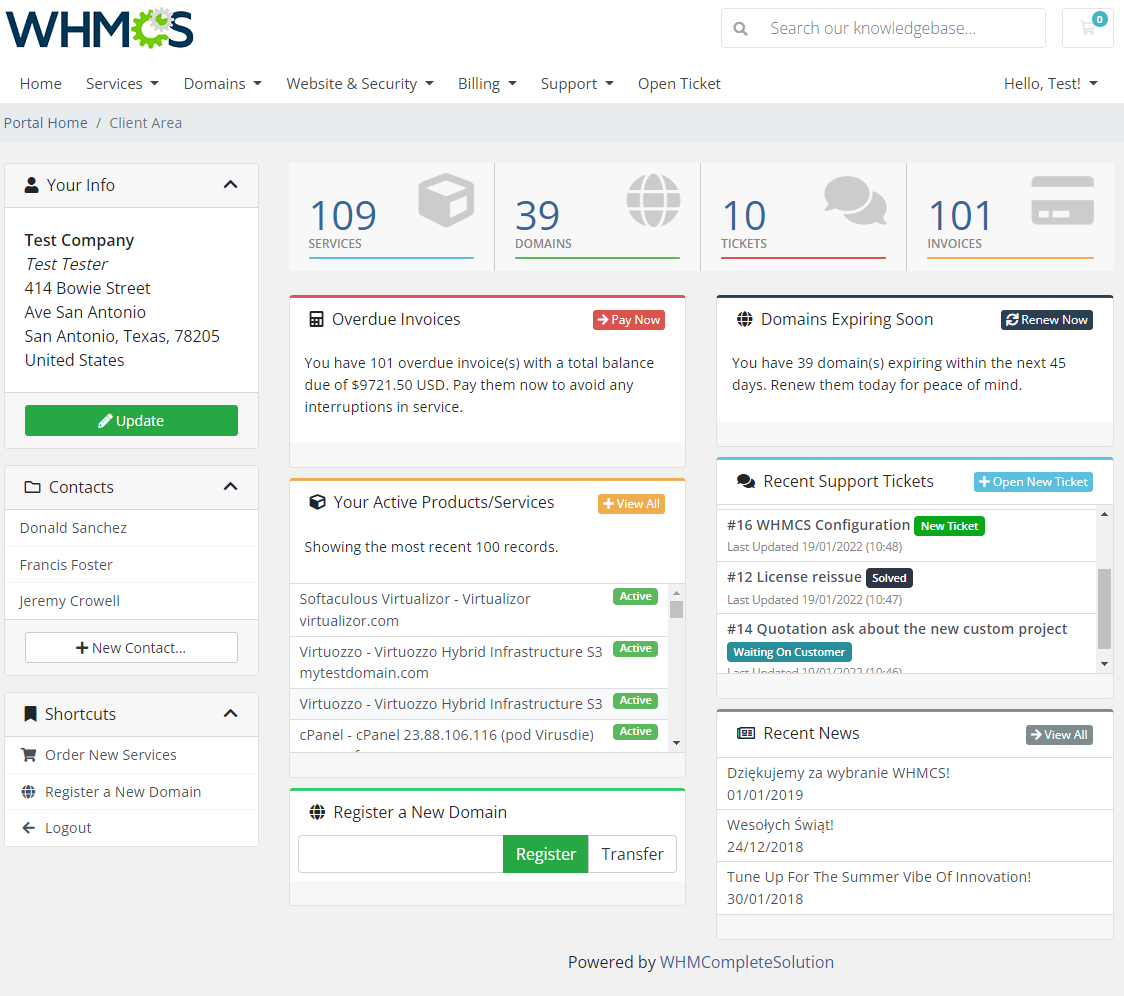This screenshot has height=996, width=1124.
Task: Click the Recent Support Tickets comments icon
Action: (x=746, y=481)
